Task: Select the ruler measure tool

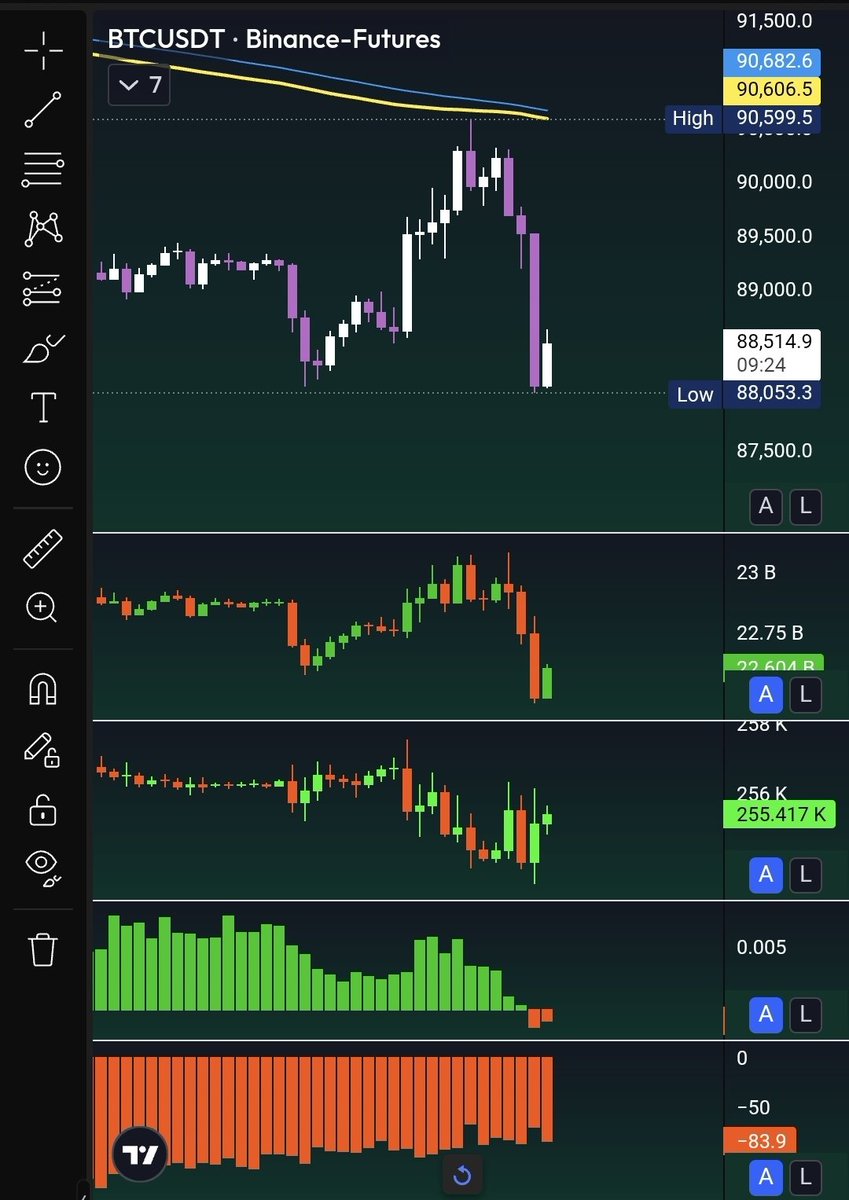Action: pos(41,549)
